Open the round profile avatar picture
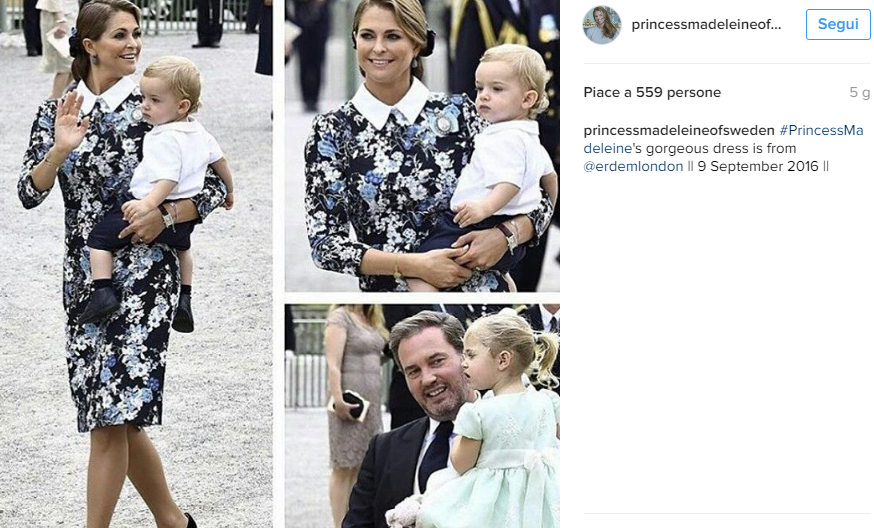The height and width of the screenshot is (528, 874). [x=602, y=25]
